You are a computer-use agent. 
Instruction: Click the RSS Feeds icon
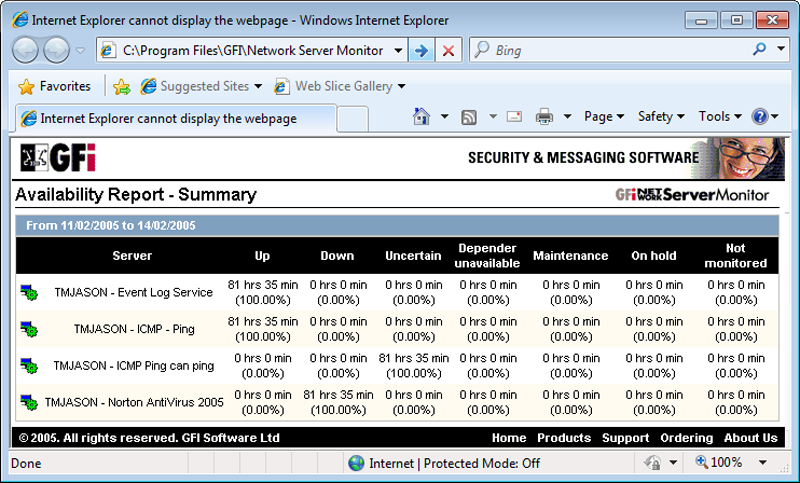469,117
